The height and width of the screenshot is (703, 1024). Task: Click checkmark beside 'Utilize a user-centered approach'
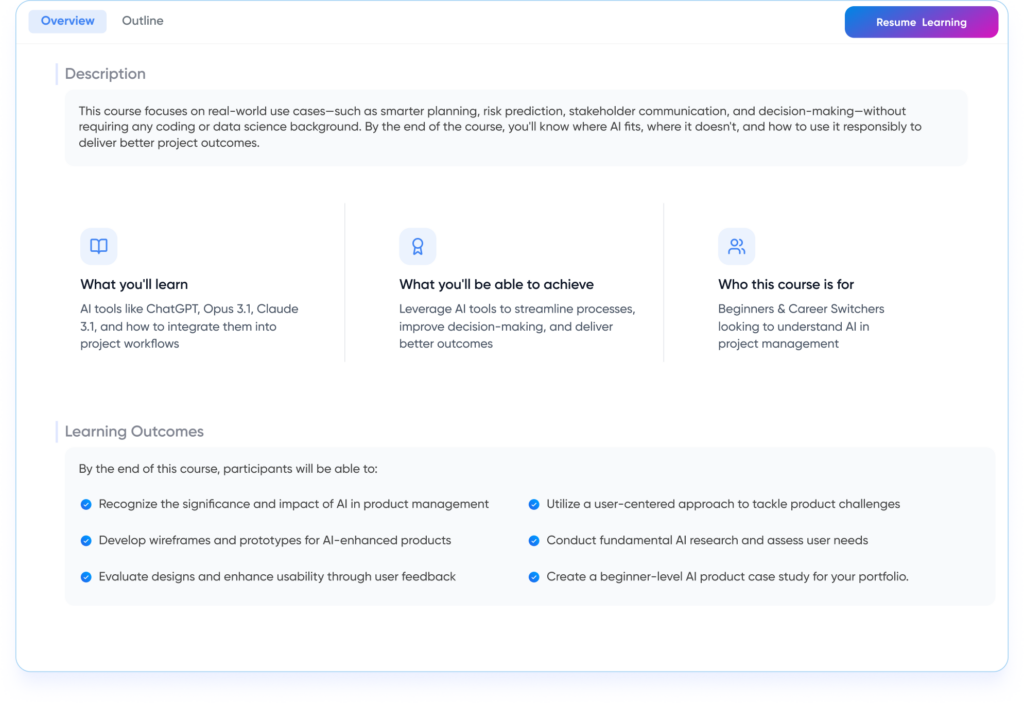(x=534, y=505)
